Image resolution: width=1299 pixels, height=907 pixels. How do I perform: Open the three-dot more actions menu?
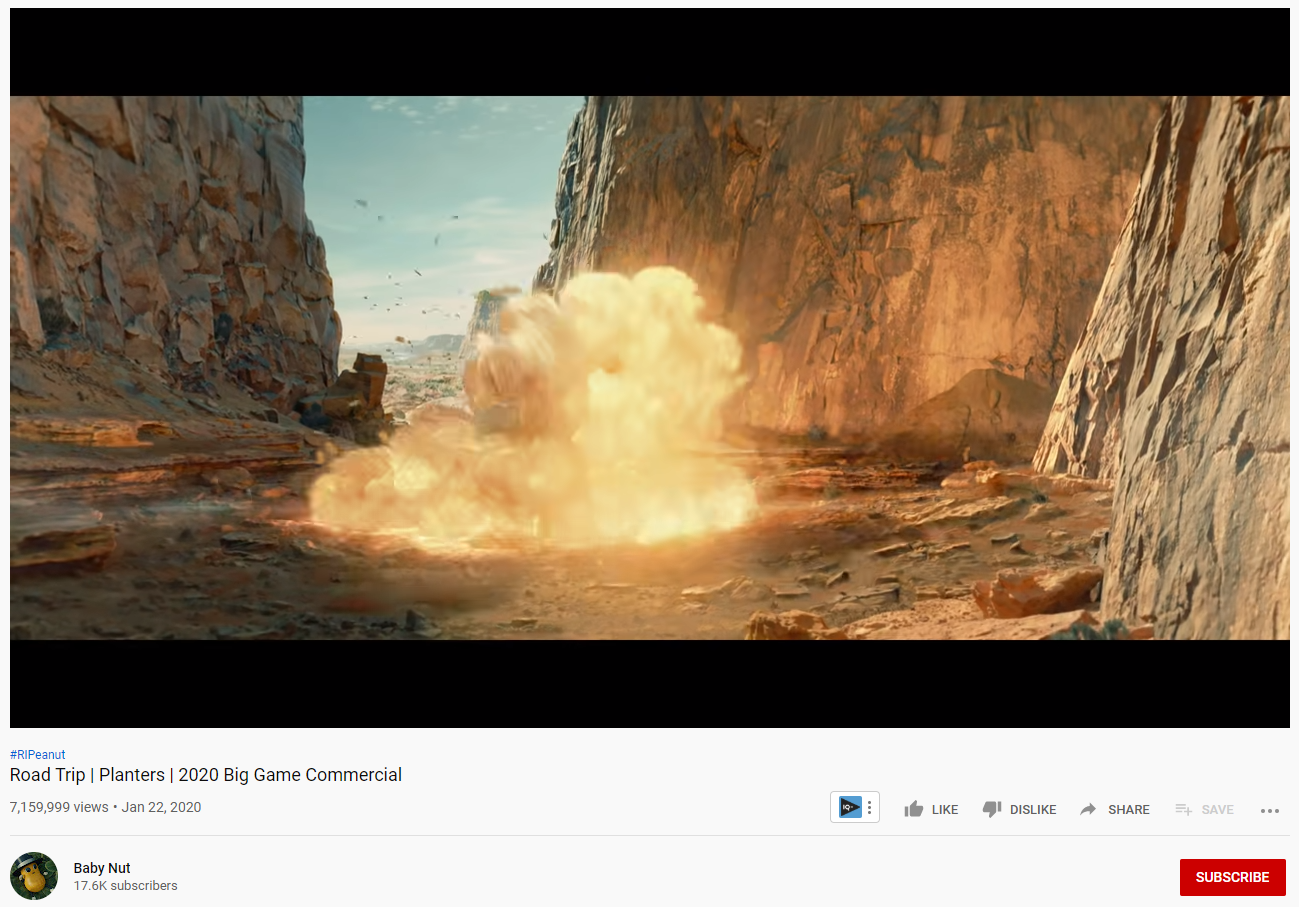click(1270, 810)
